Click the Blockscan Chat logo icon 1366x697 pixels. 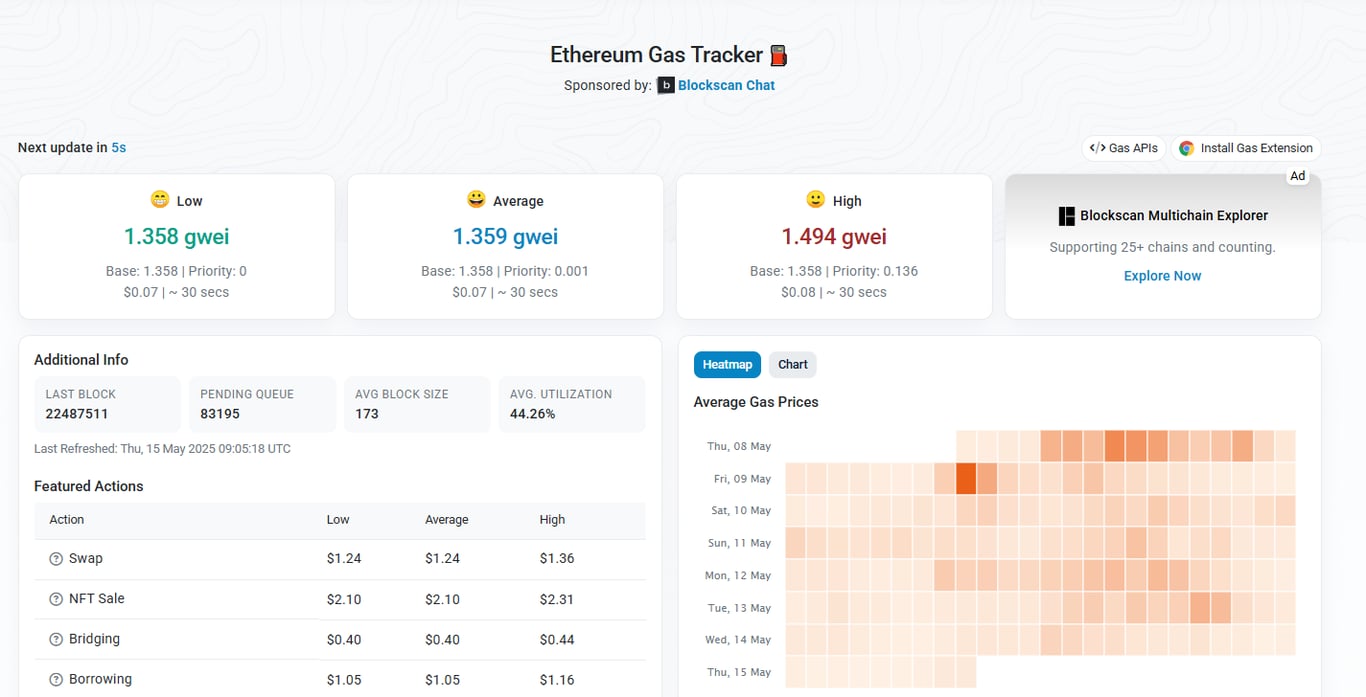(666, 85)
